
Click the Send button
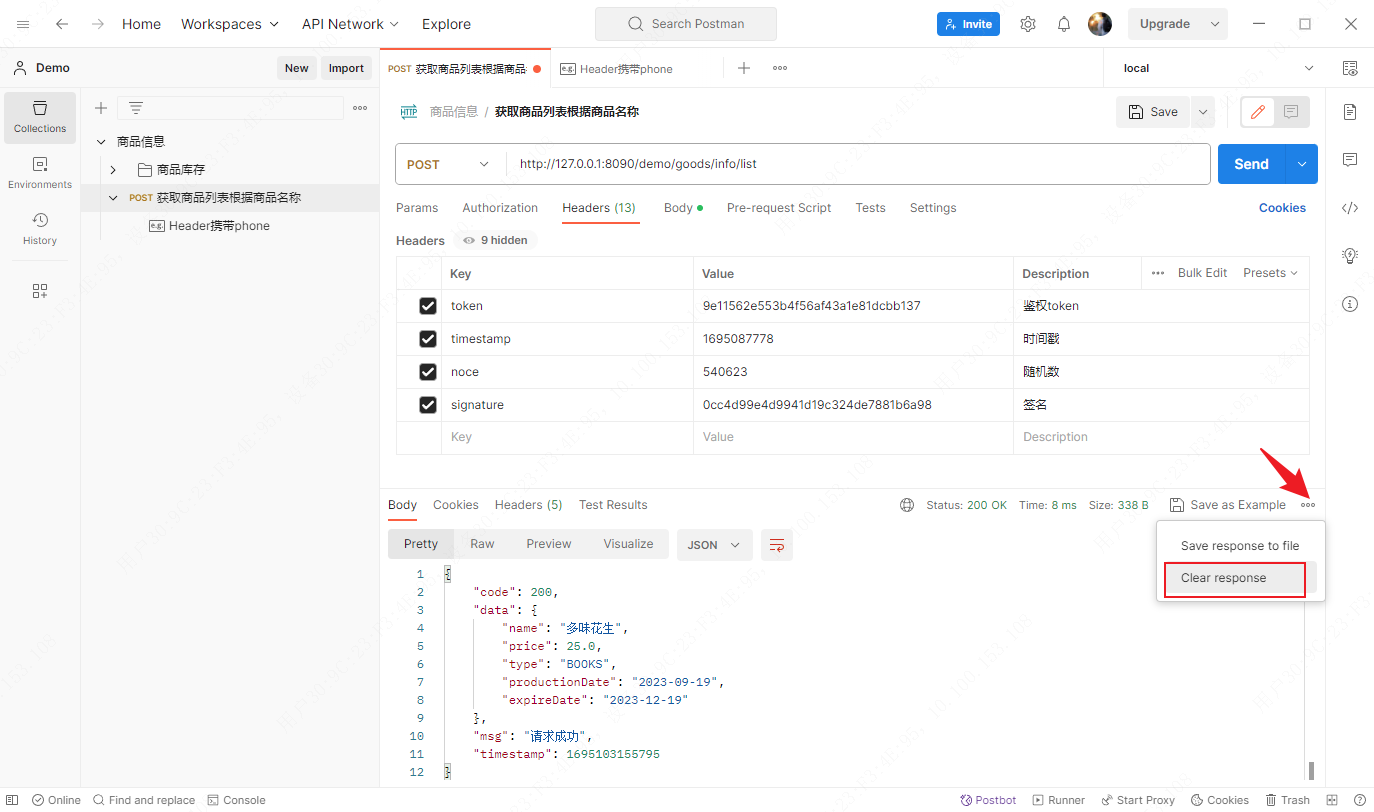click(x=1251, y=164)
